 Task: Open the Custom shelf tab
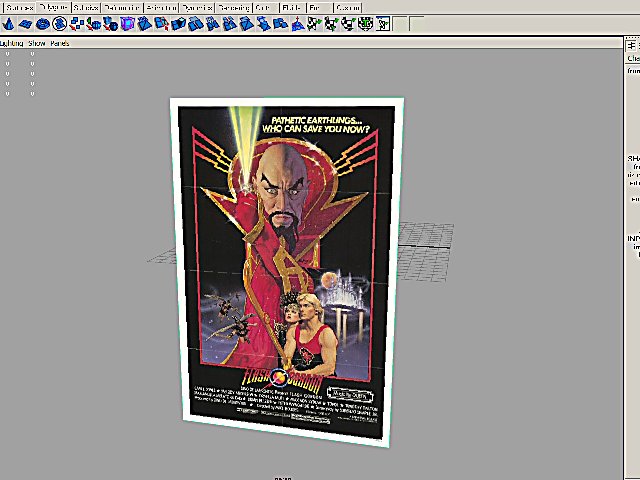pyautogui.click(x=348, y=7)
